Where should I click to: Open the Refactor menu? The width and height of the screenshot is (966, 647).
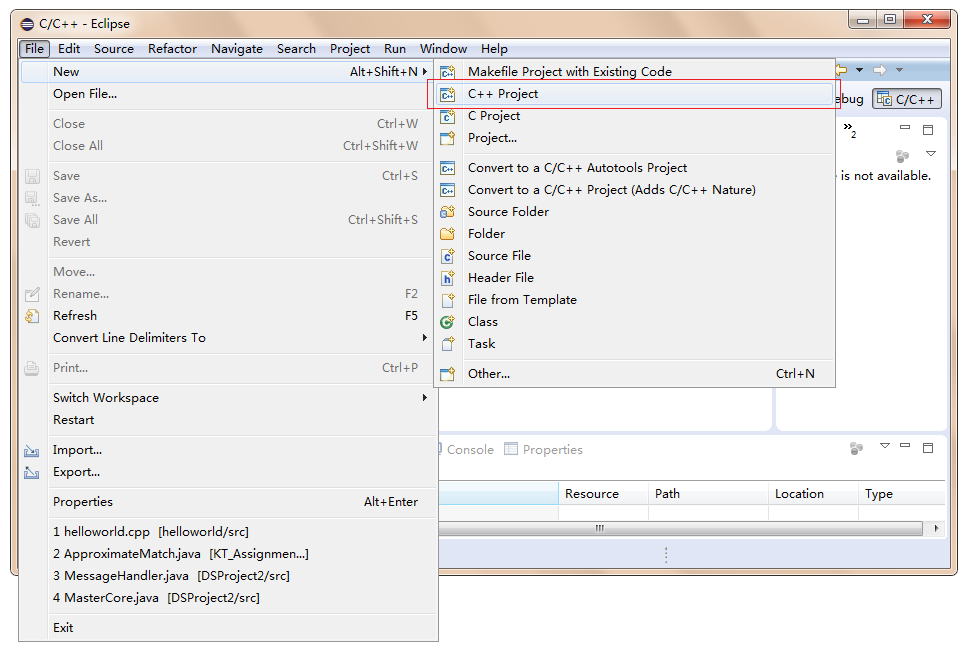click(x=172, y=49)
